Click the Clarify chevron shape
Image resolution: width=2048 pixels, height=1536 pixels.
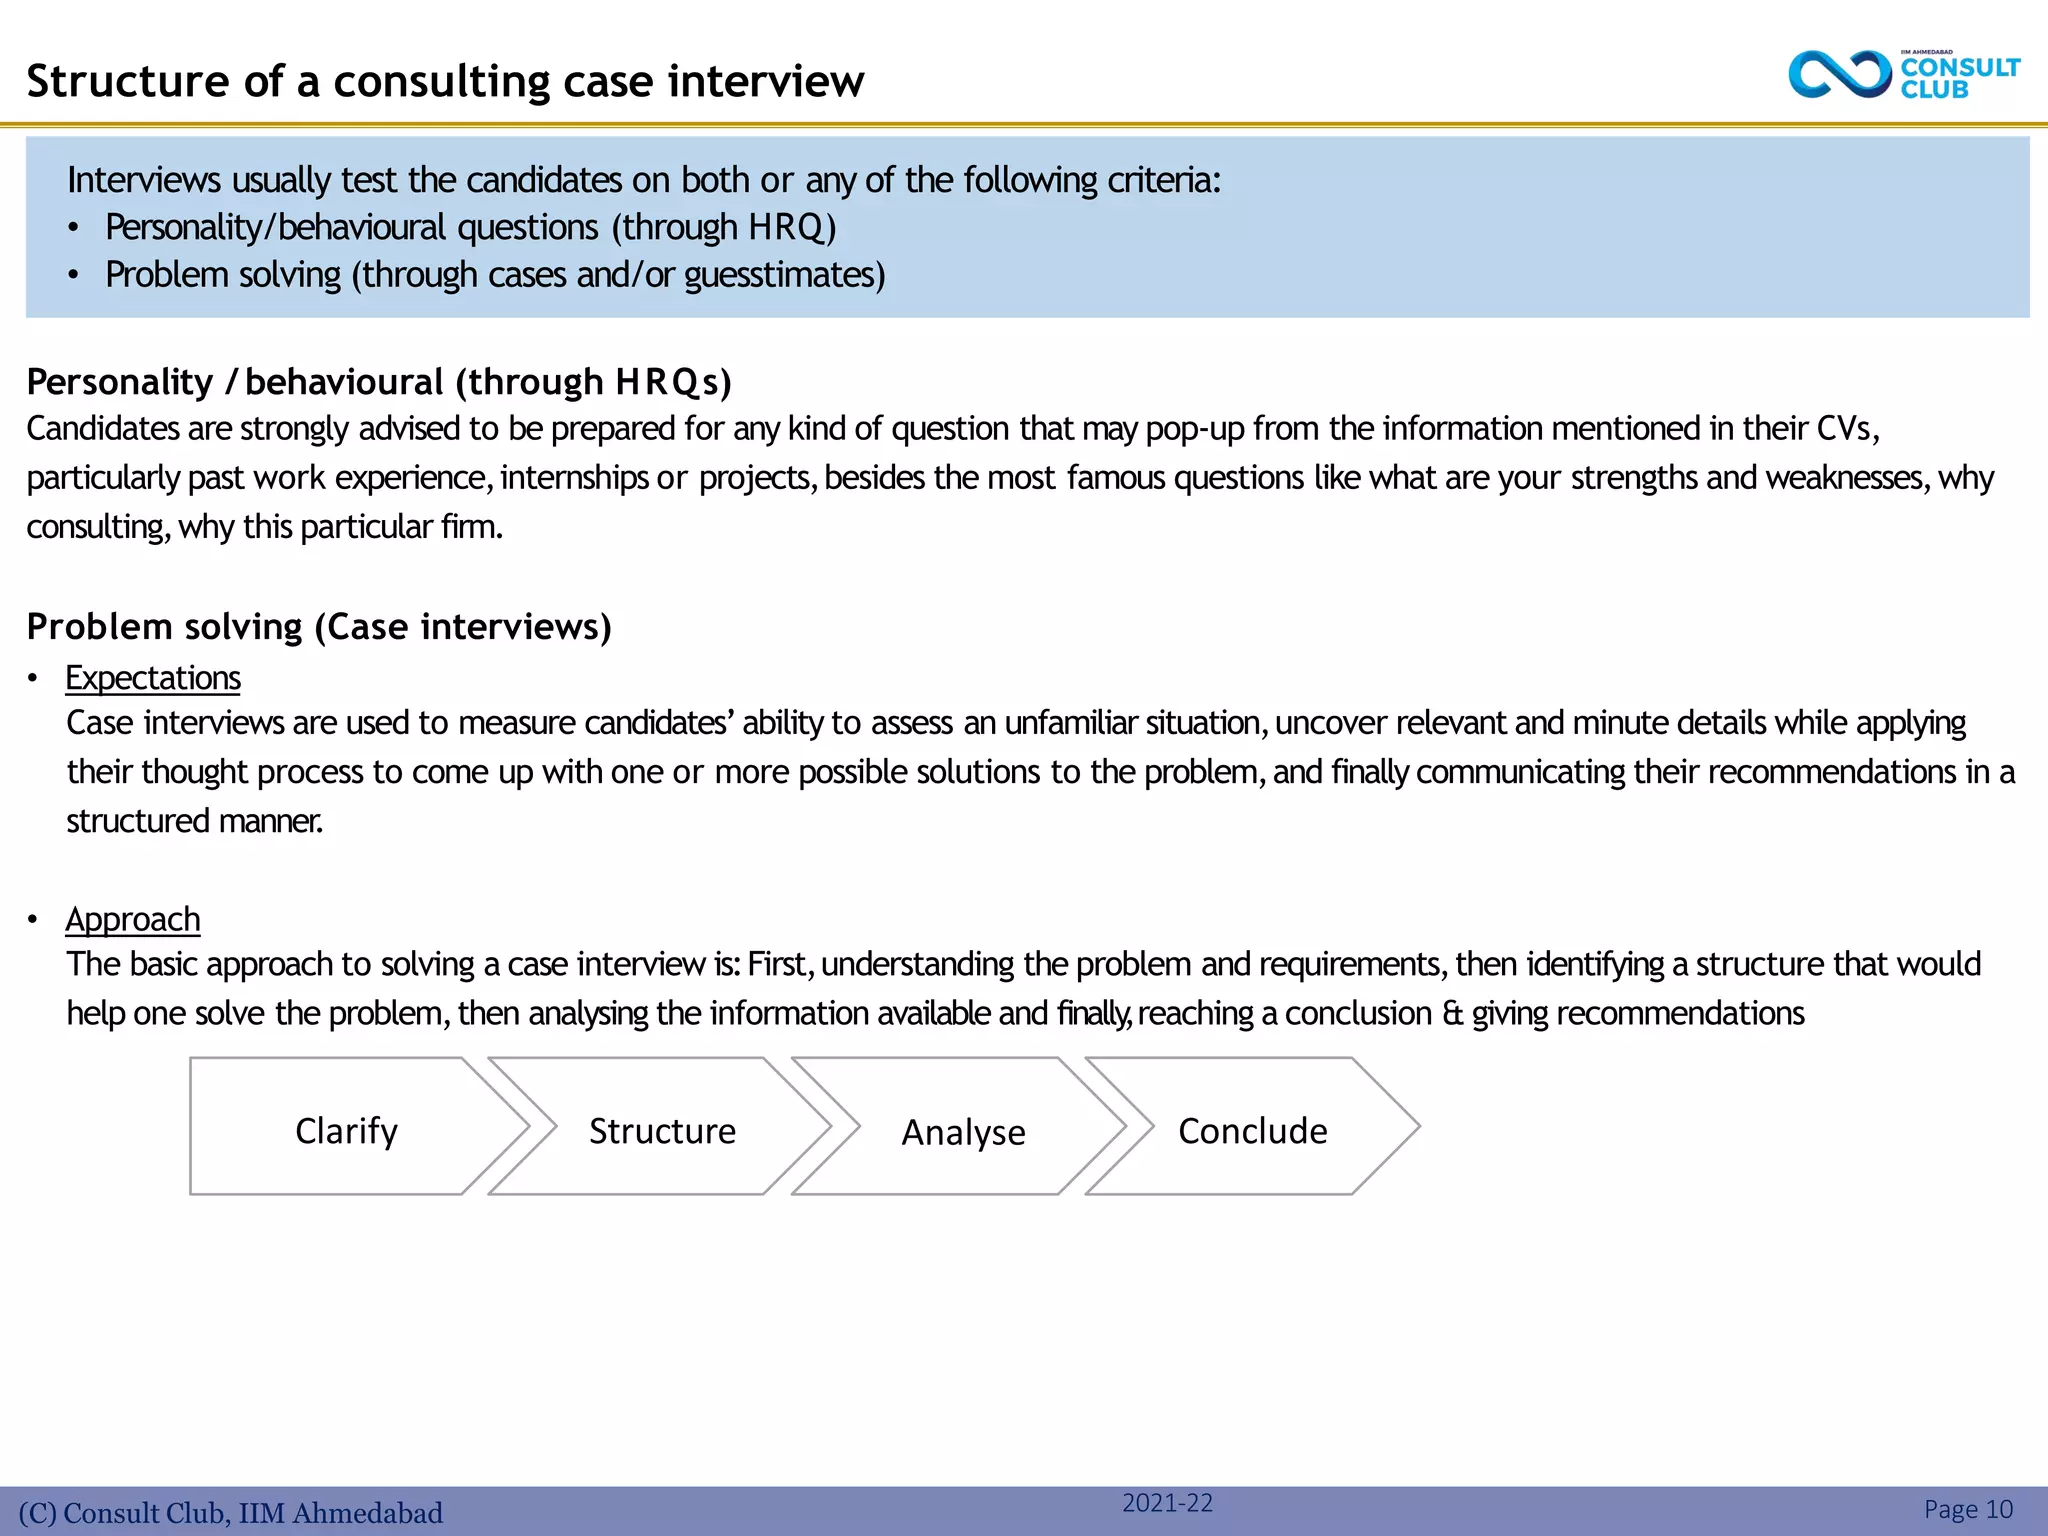pyautogui.click(x=346, y=1130)
